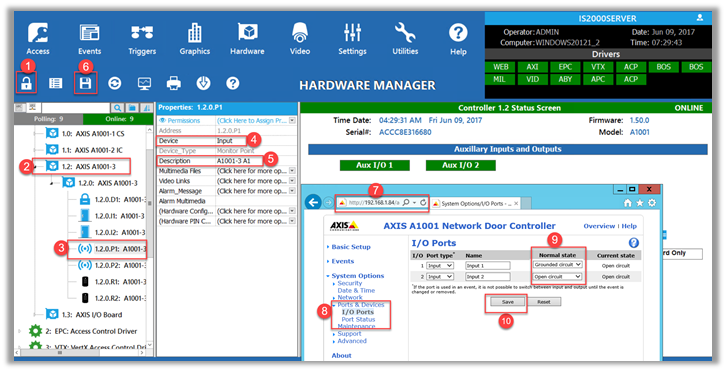Open Permissions dropdown arrow in properties
This screenshot has height=372, width=726.
point(292,120)
